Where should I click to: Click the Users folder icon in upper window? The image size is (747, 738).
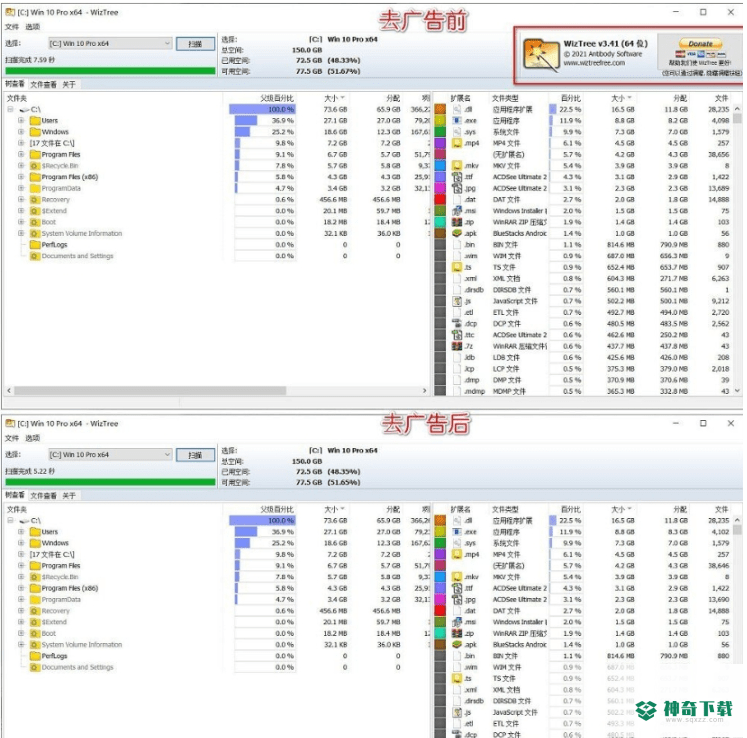click(35, 121)
